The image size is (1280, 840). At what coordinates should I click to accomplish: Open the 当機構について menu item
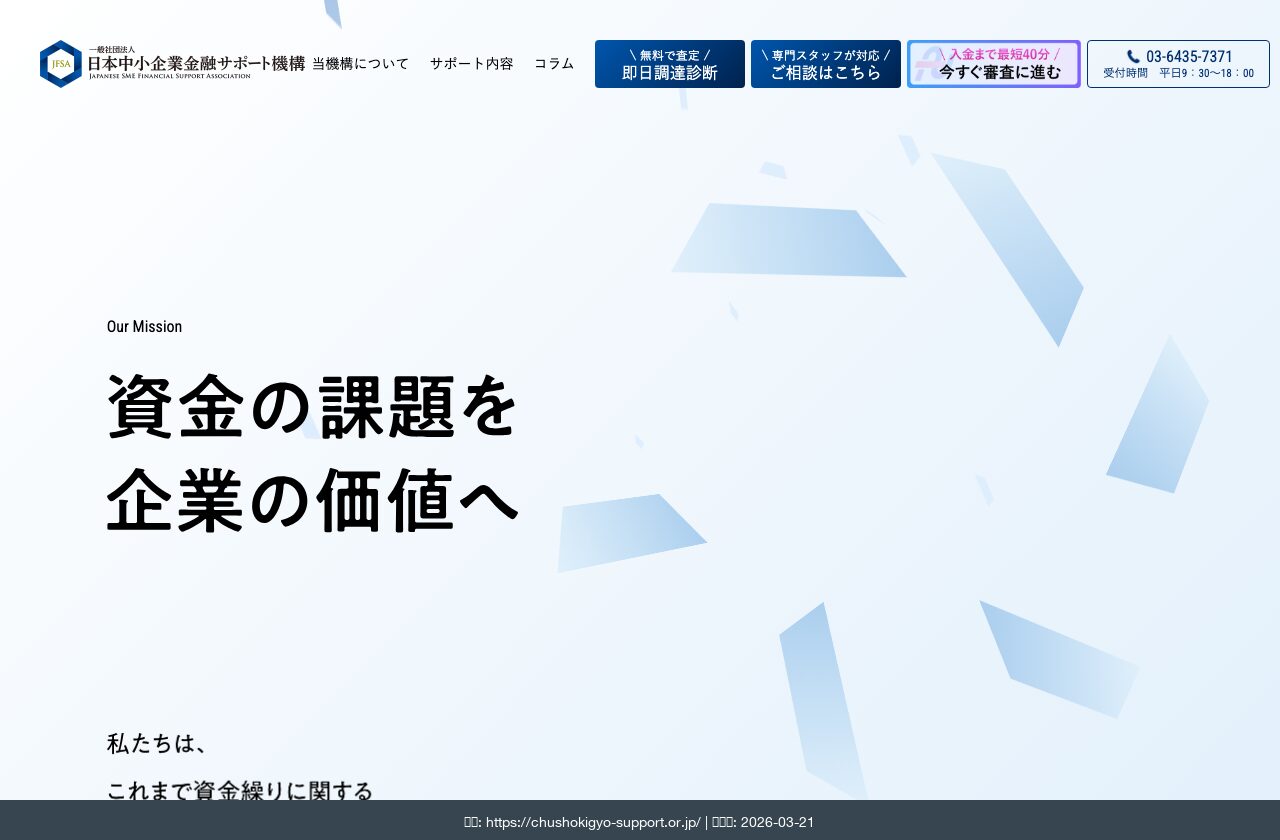point(361,63)
